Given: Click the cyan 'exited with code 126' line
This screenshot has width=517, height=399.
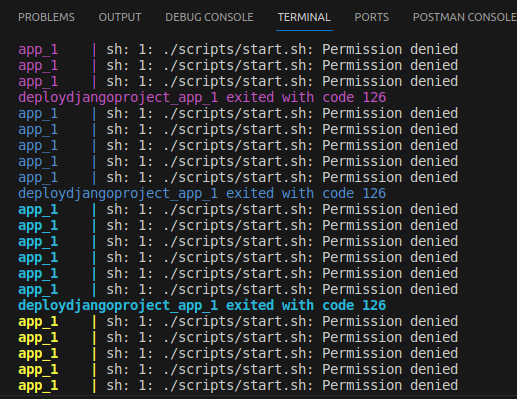Looking at the screenshot, I should (202, 306).
